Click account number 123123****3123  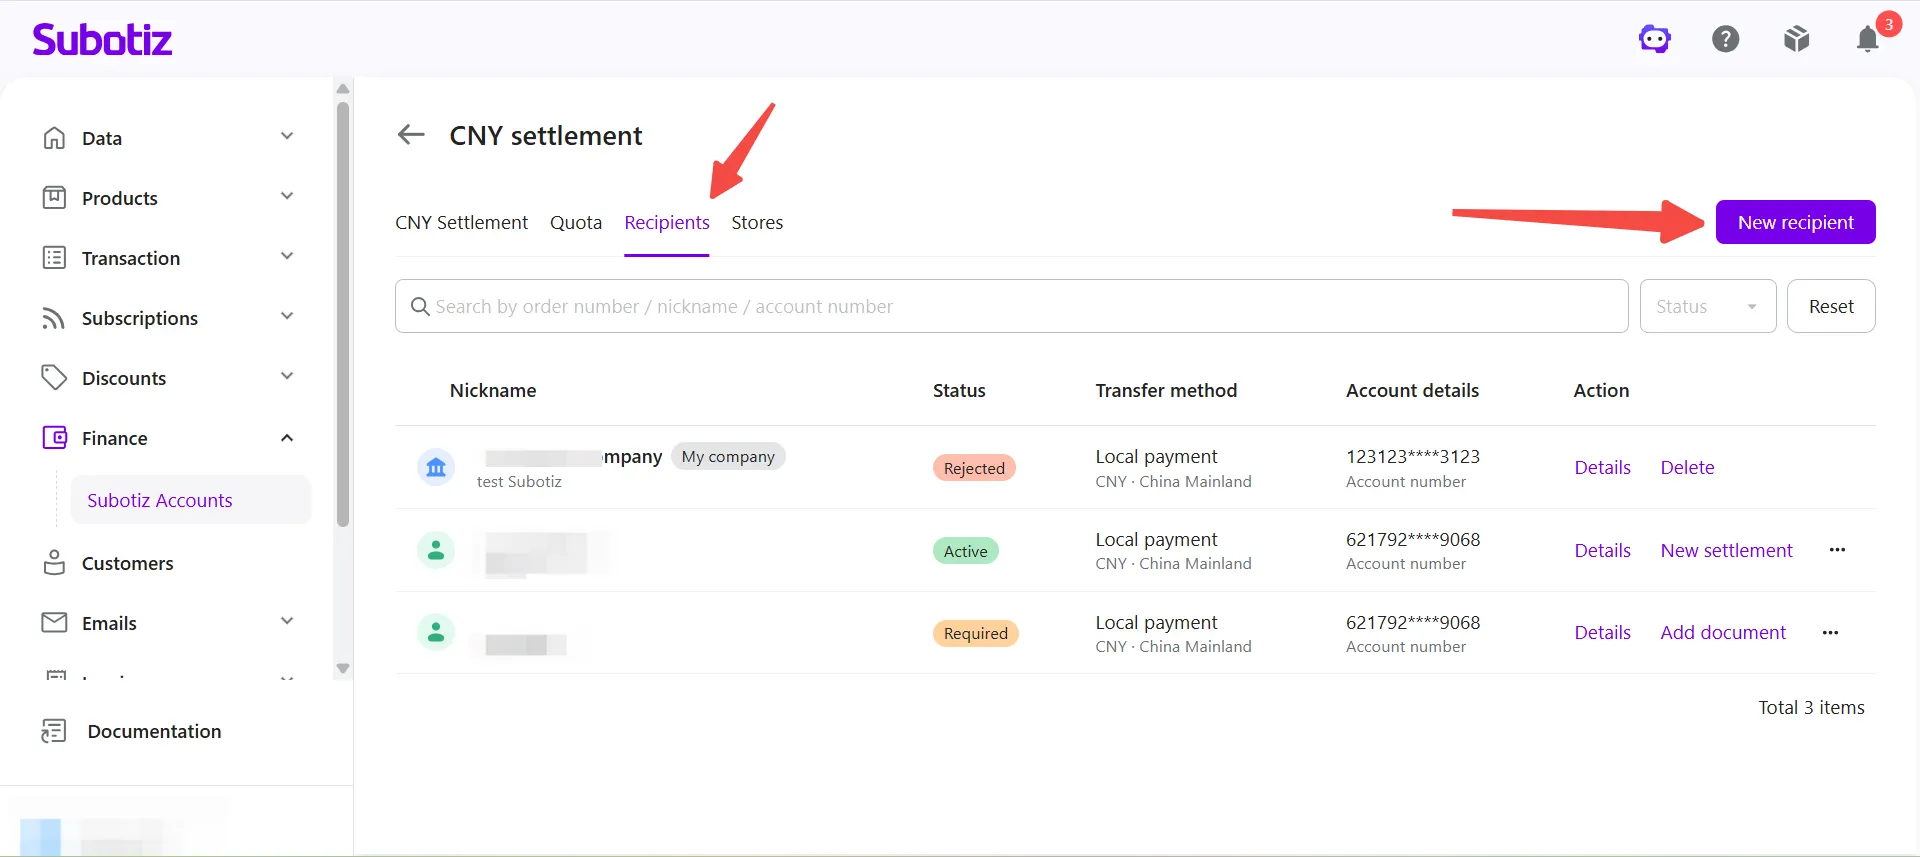[x=1412, y=456]
